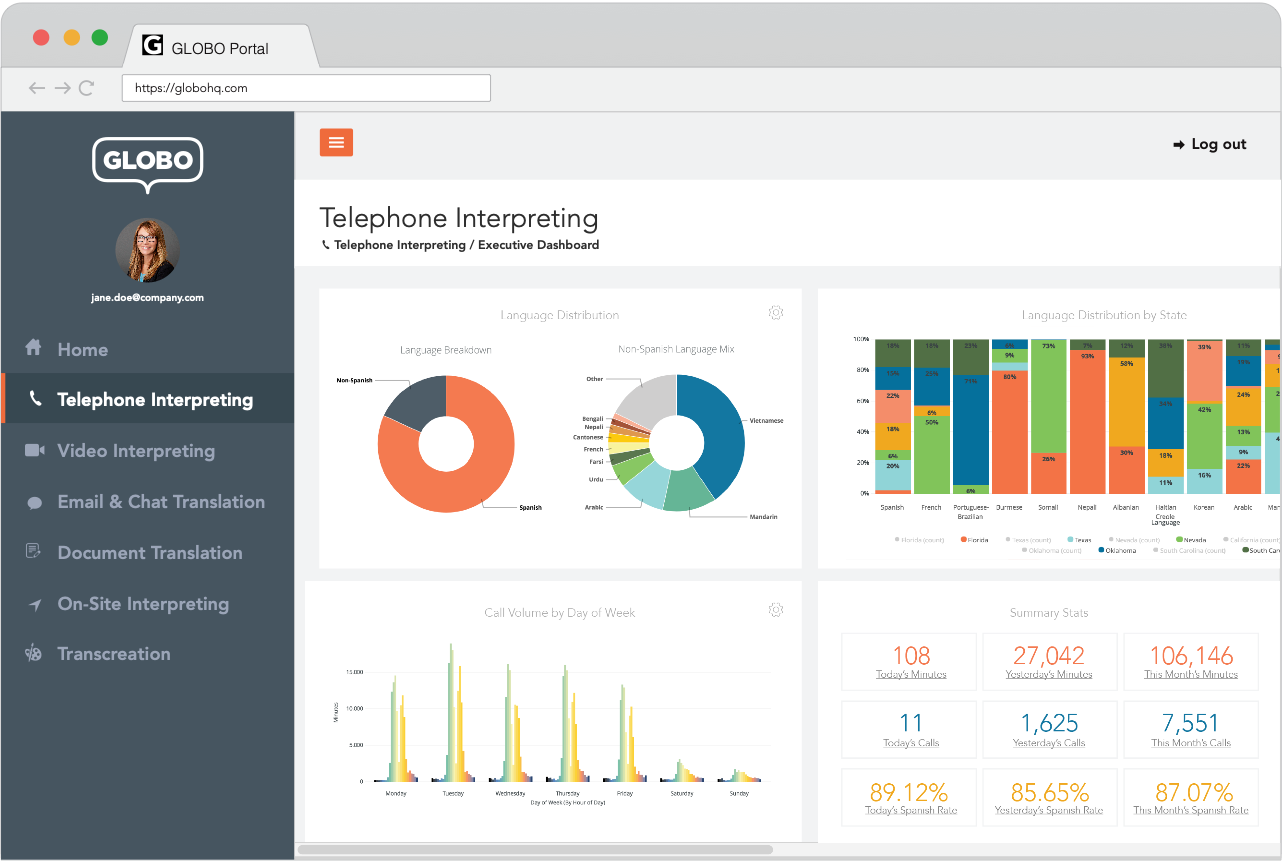This screenshot has width=1282, height=861.
Task: Click the GLOBO favicon in the tab
Action: tap(152, 45)
